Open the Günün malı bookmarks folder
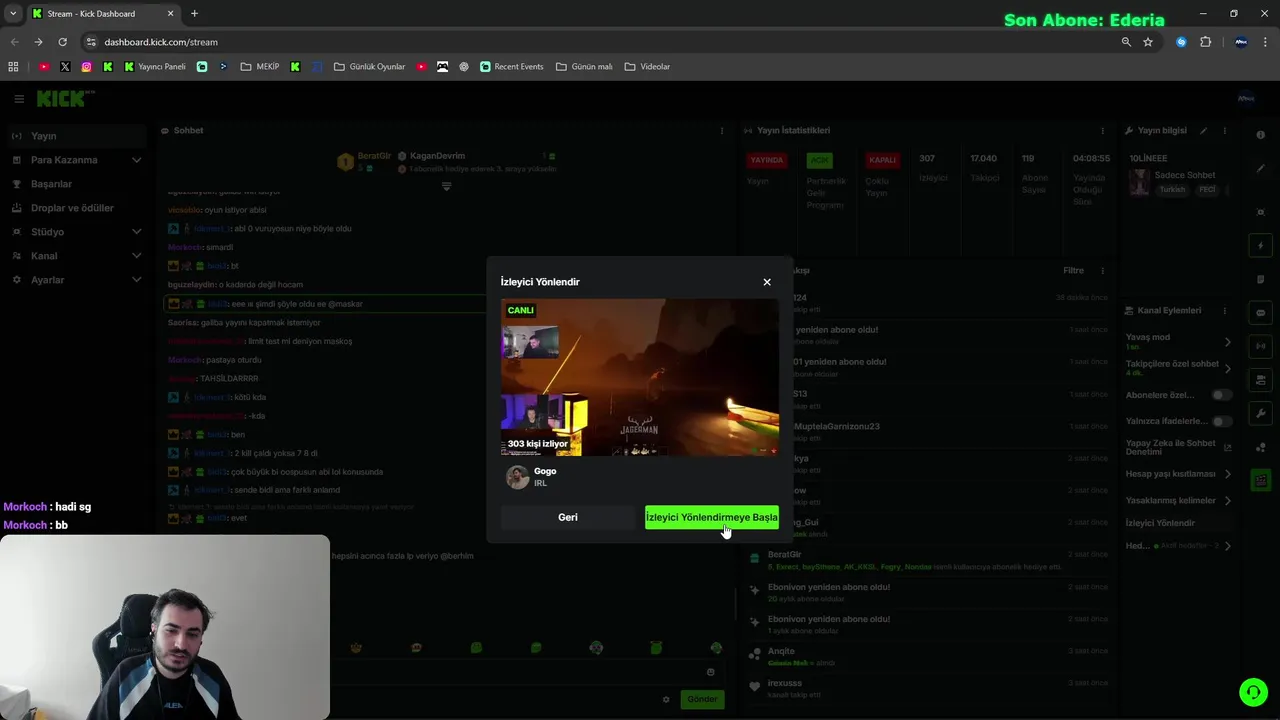1280x720 pixels. (x=584, y=67)
